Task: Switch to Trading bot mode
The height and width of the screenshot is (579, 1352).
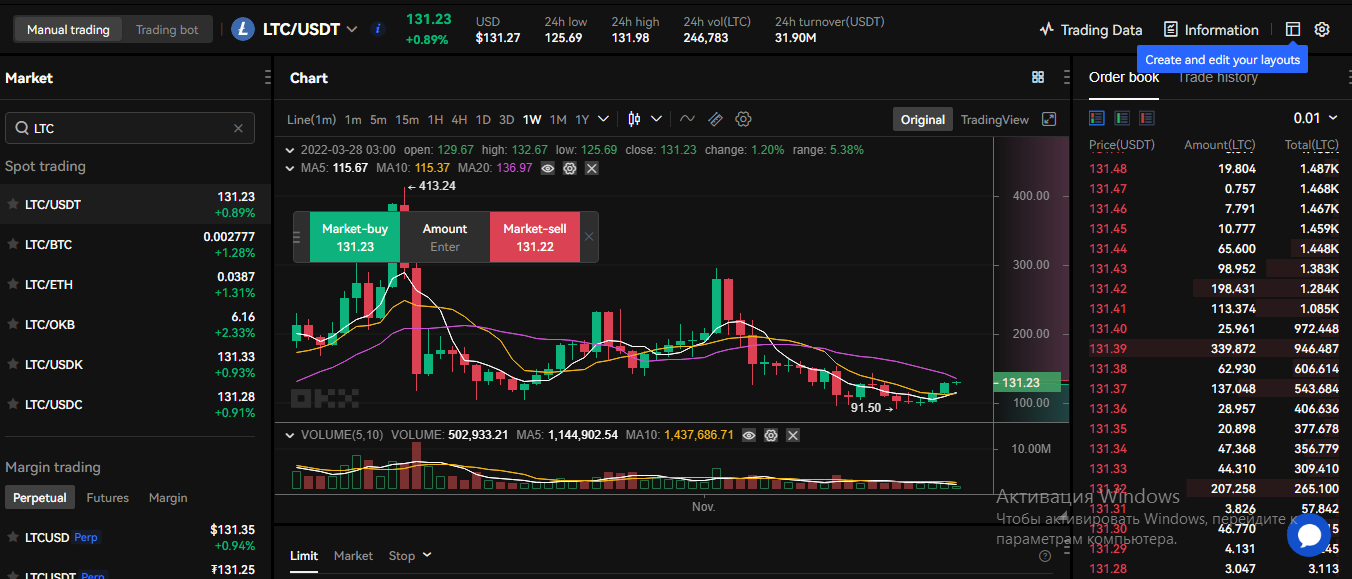Action: point(167,29)
